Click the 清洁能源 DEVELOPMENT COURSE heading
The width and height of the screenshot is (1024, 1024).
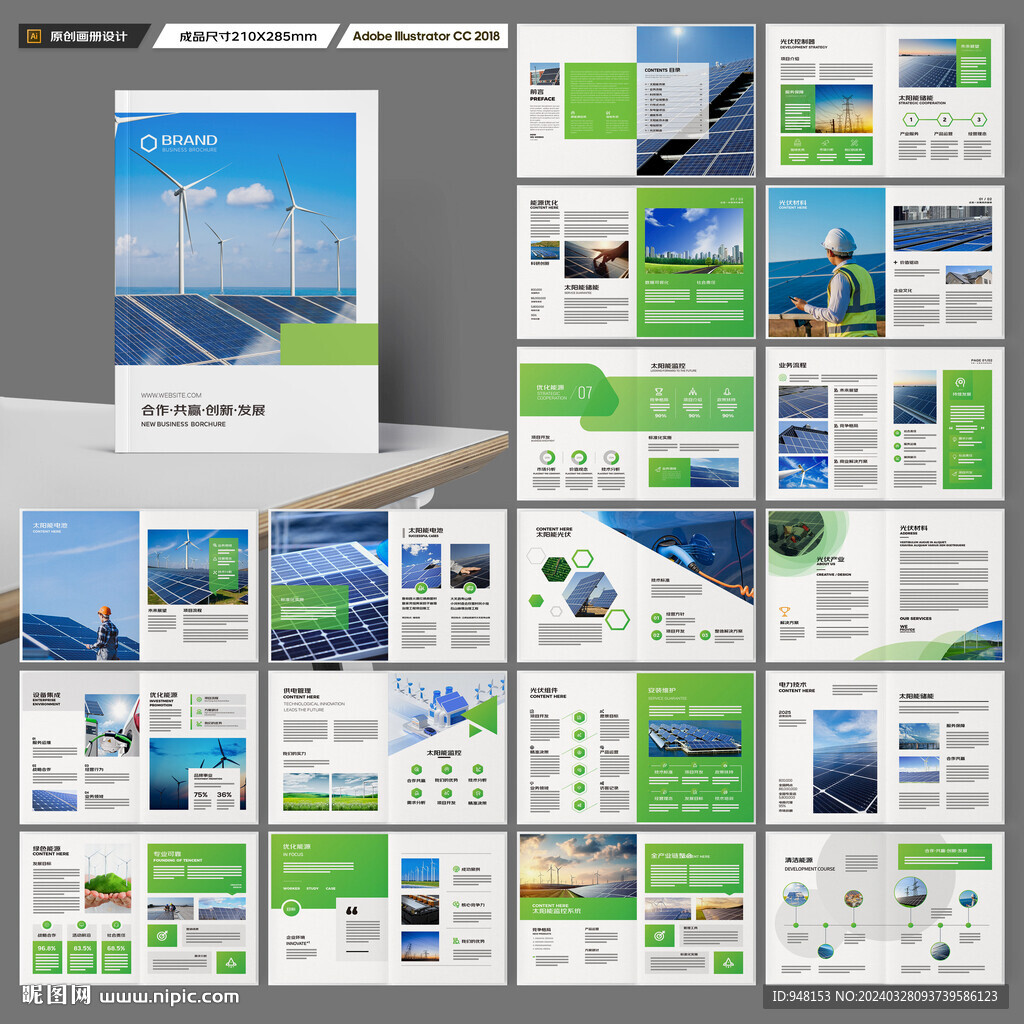pos(810,864)
